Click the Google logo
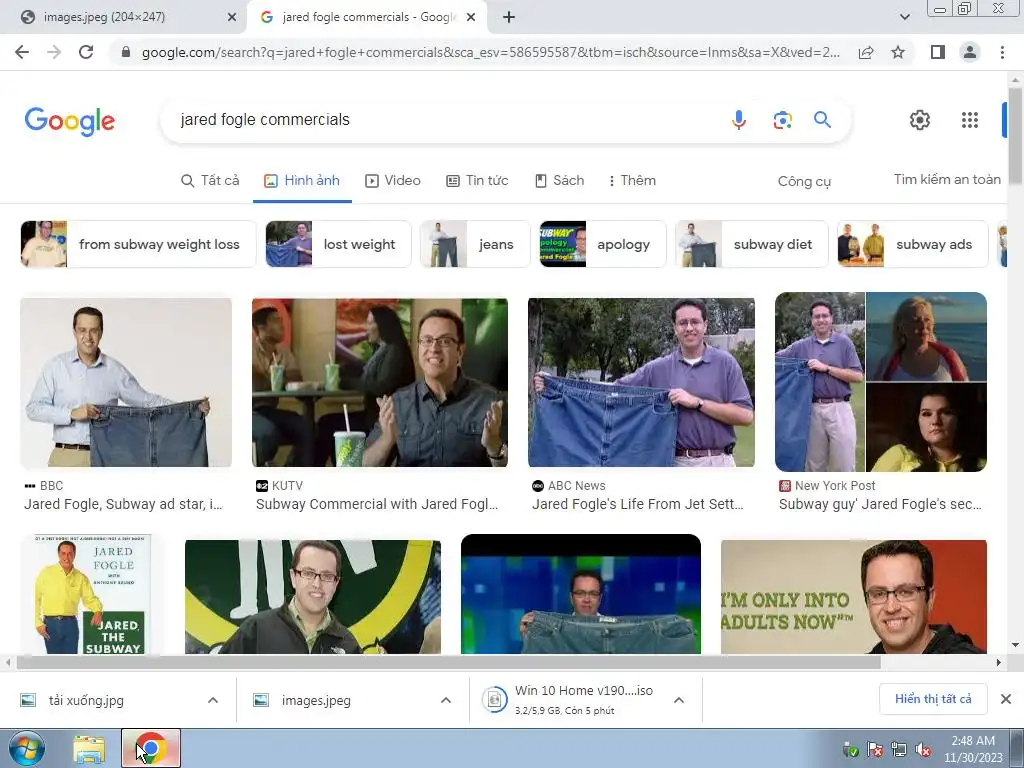1024x768 pixels. [x=70, y=121]
